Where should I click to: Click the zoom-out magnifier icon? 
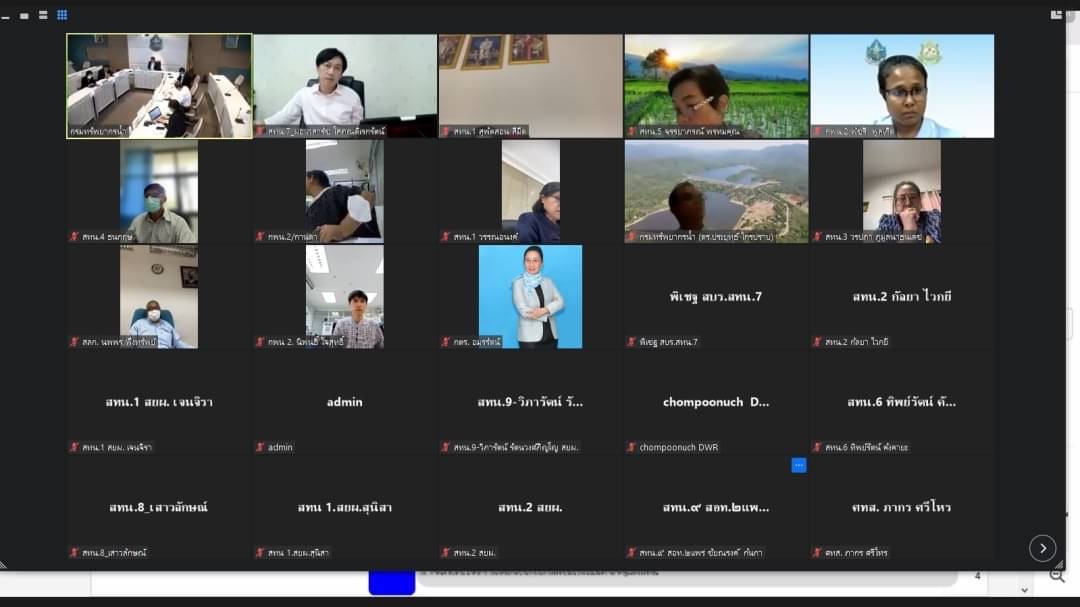(1057, 575)
